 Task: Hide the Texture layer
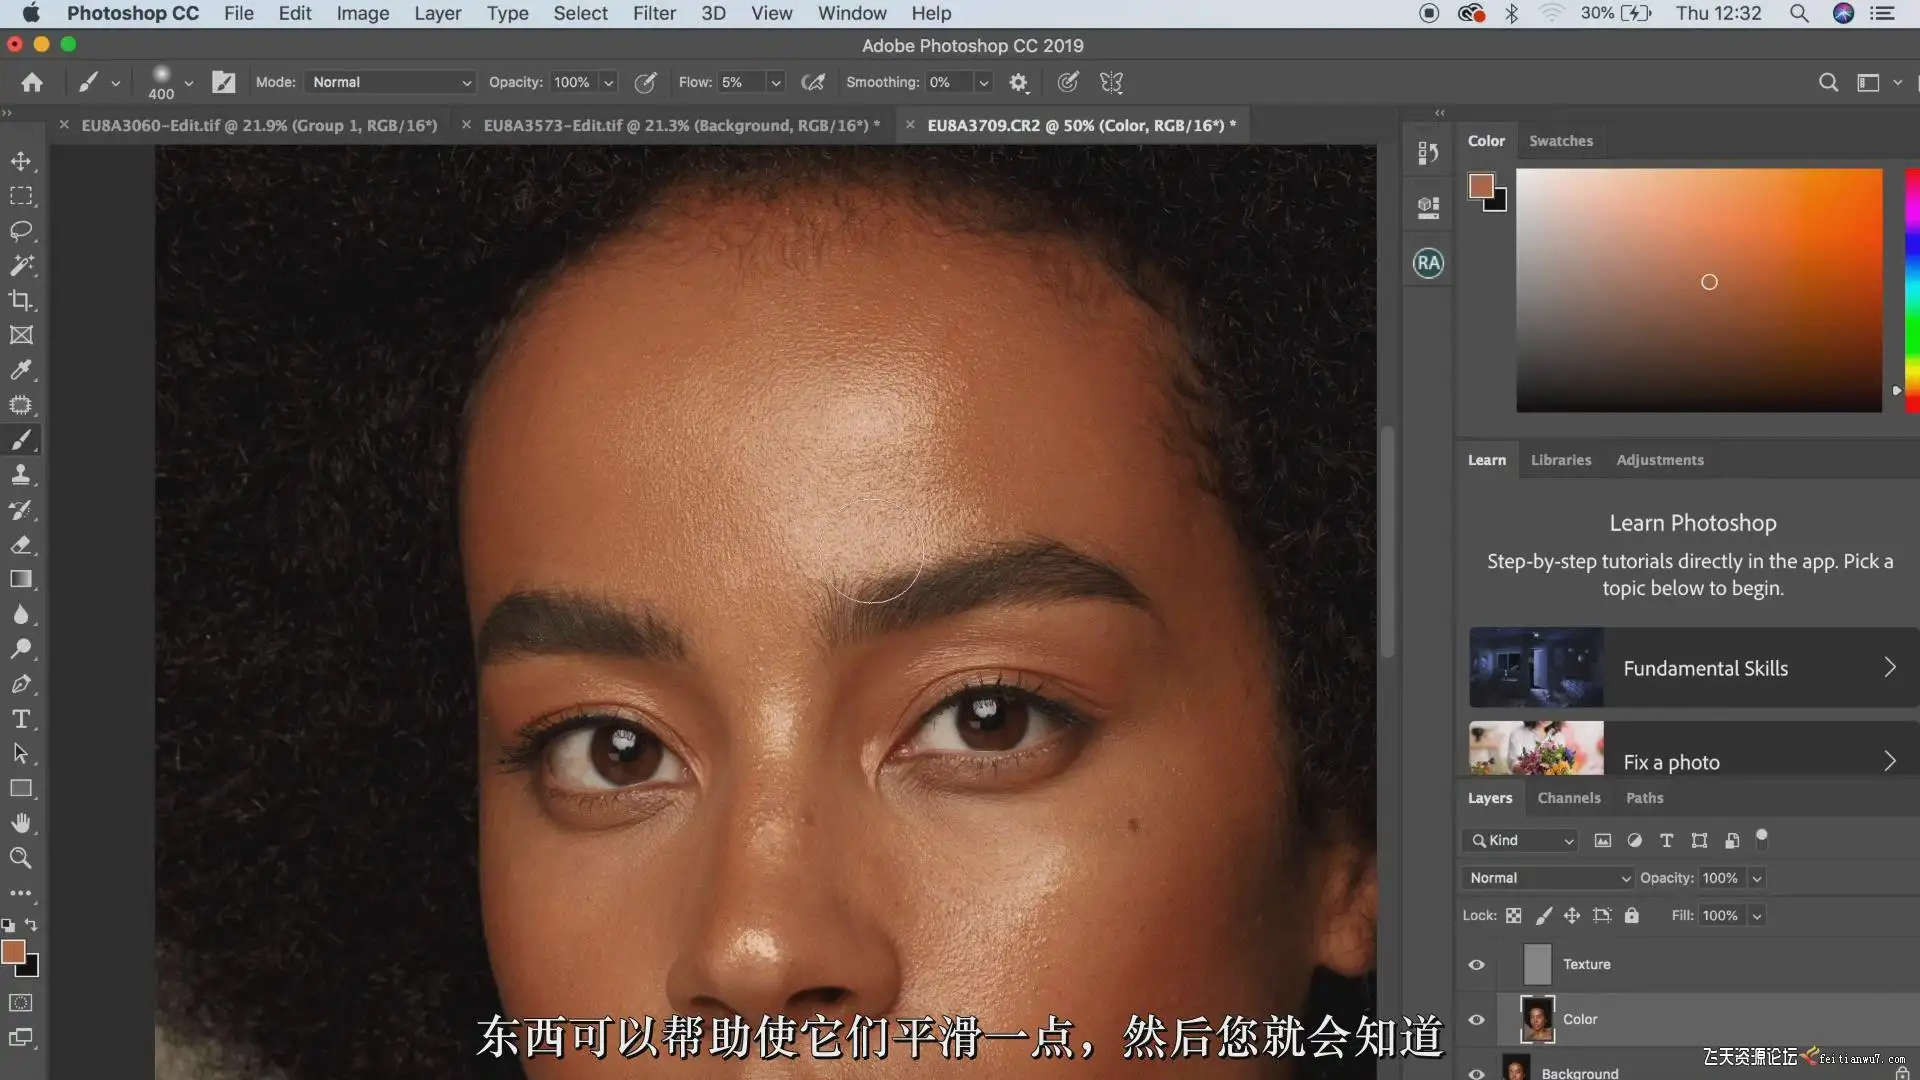click(1476, 965)
